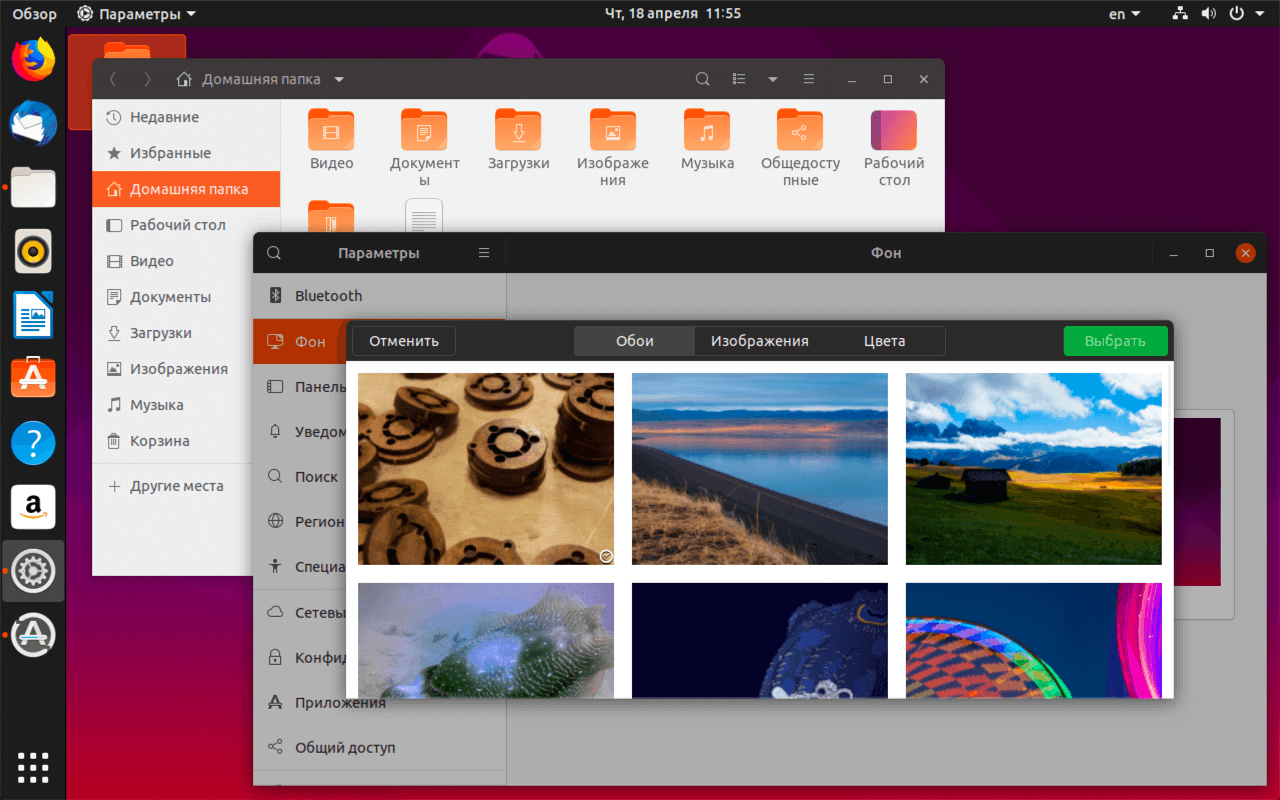This screenshot has width=1280, height=800.
Task: Select Документы in the Files sidebar
Action: pyautogui.click(x=172, y=297)
